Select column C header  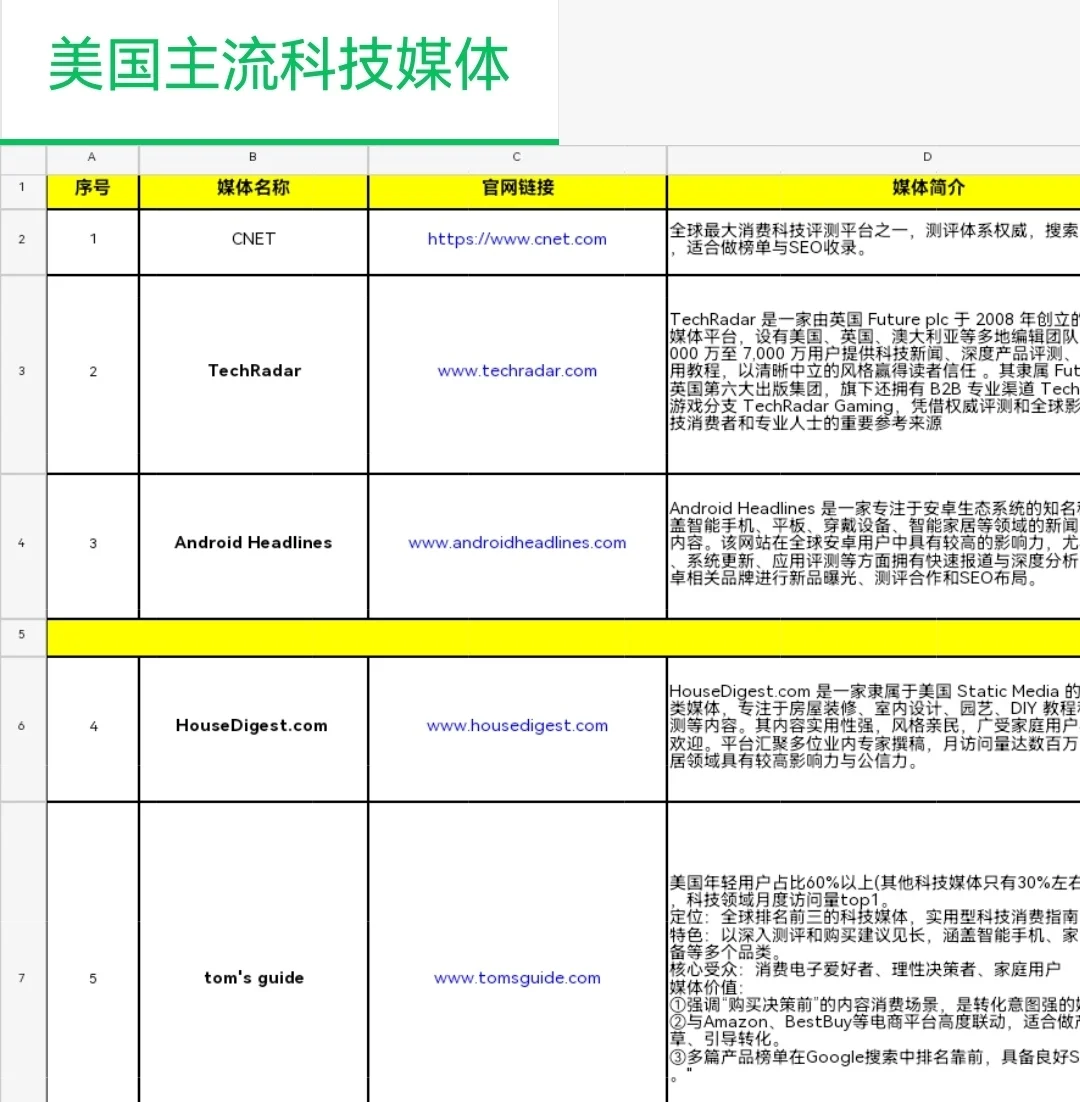(516, 157)
